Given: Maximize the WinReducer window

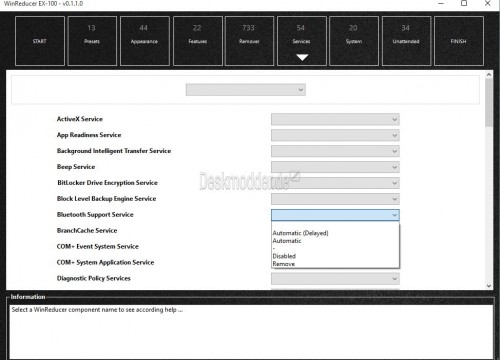Looking at the screenshot, I should pyautogui.click(x=464, y=4).
